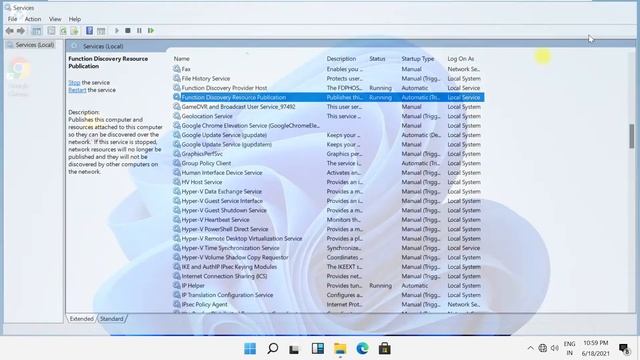Open the notification center icon
Viewport: 640px width, 360px height.
[624, 348]
